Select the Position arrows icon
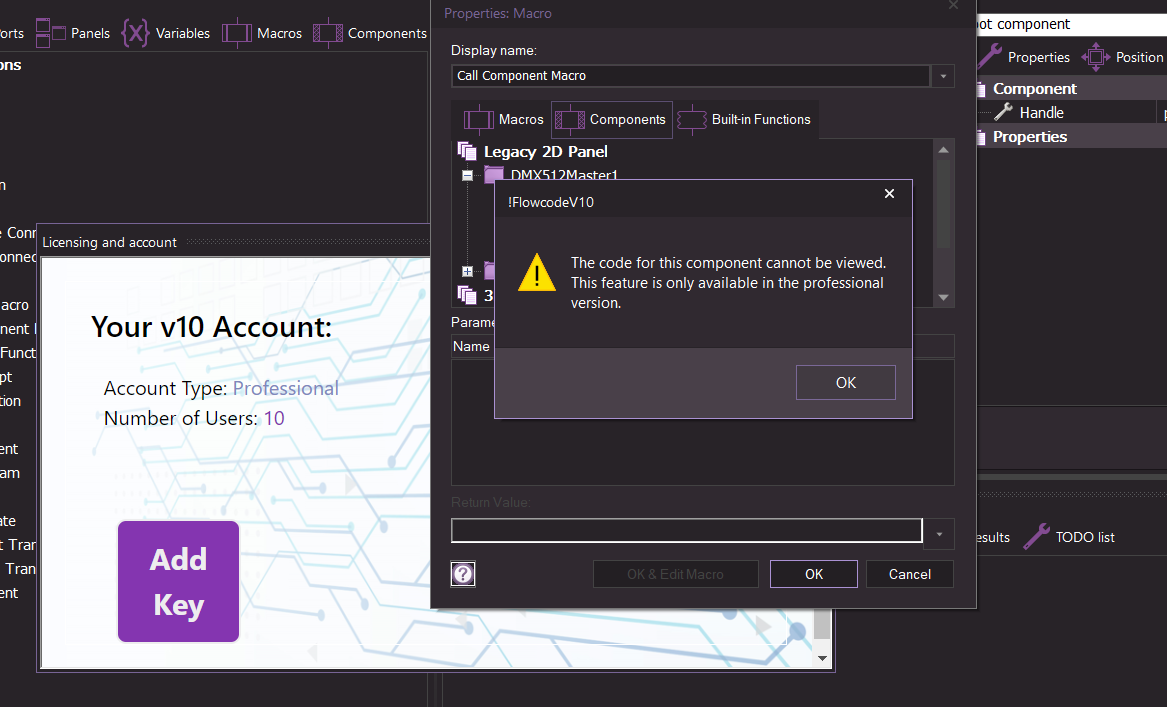The width and height of the screenshot is (1167, 707). point(1096,57)
